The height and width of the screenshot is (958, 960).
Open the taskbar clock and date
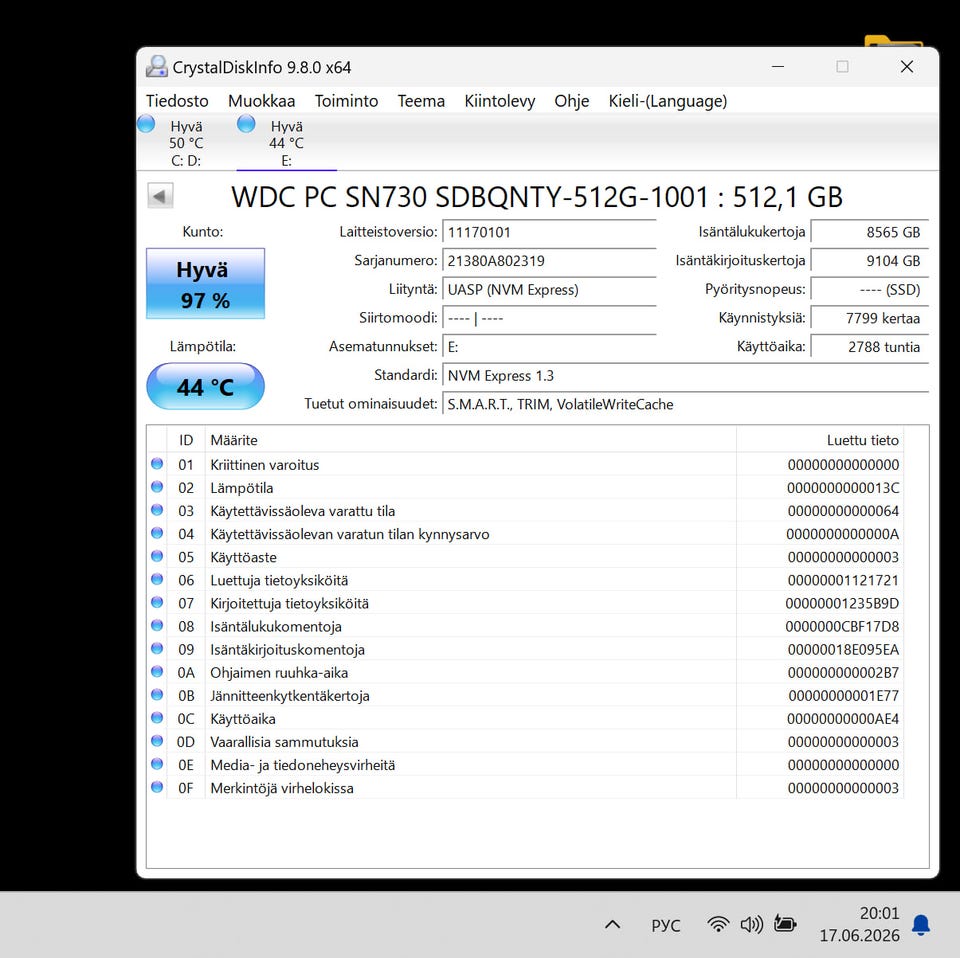pyautogui.click(x=860, y=924)
